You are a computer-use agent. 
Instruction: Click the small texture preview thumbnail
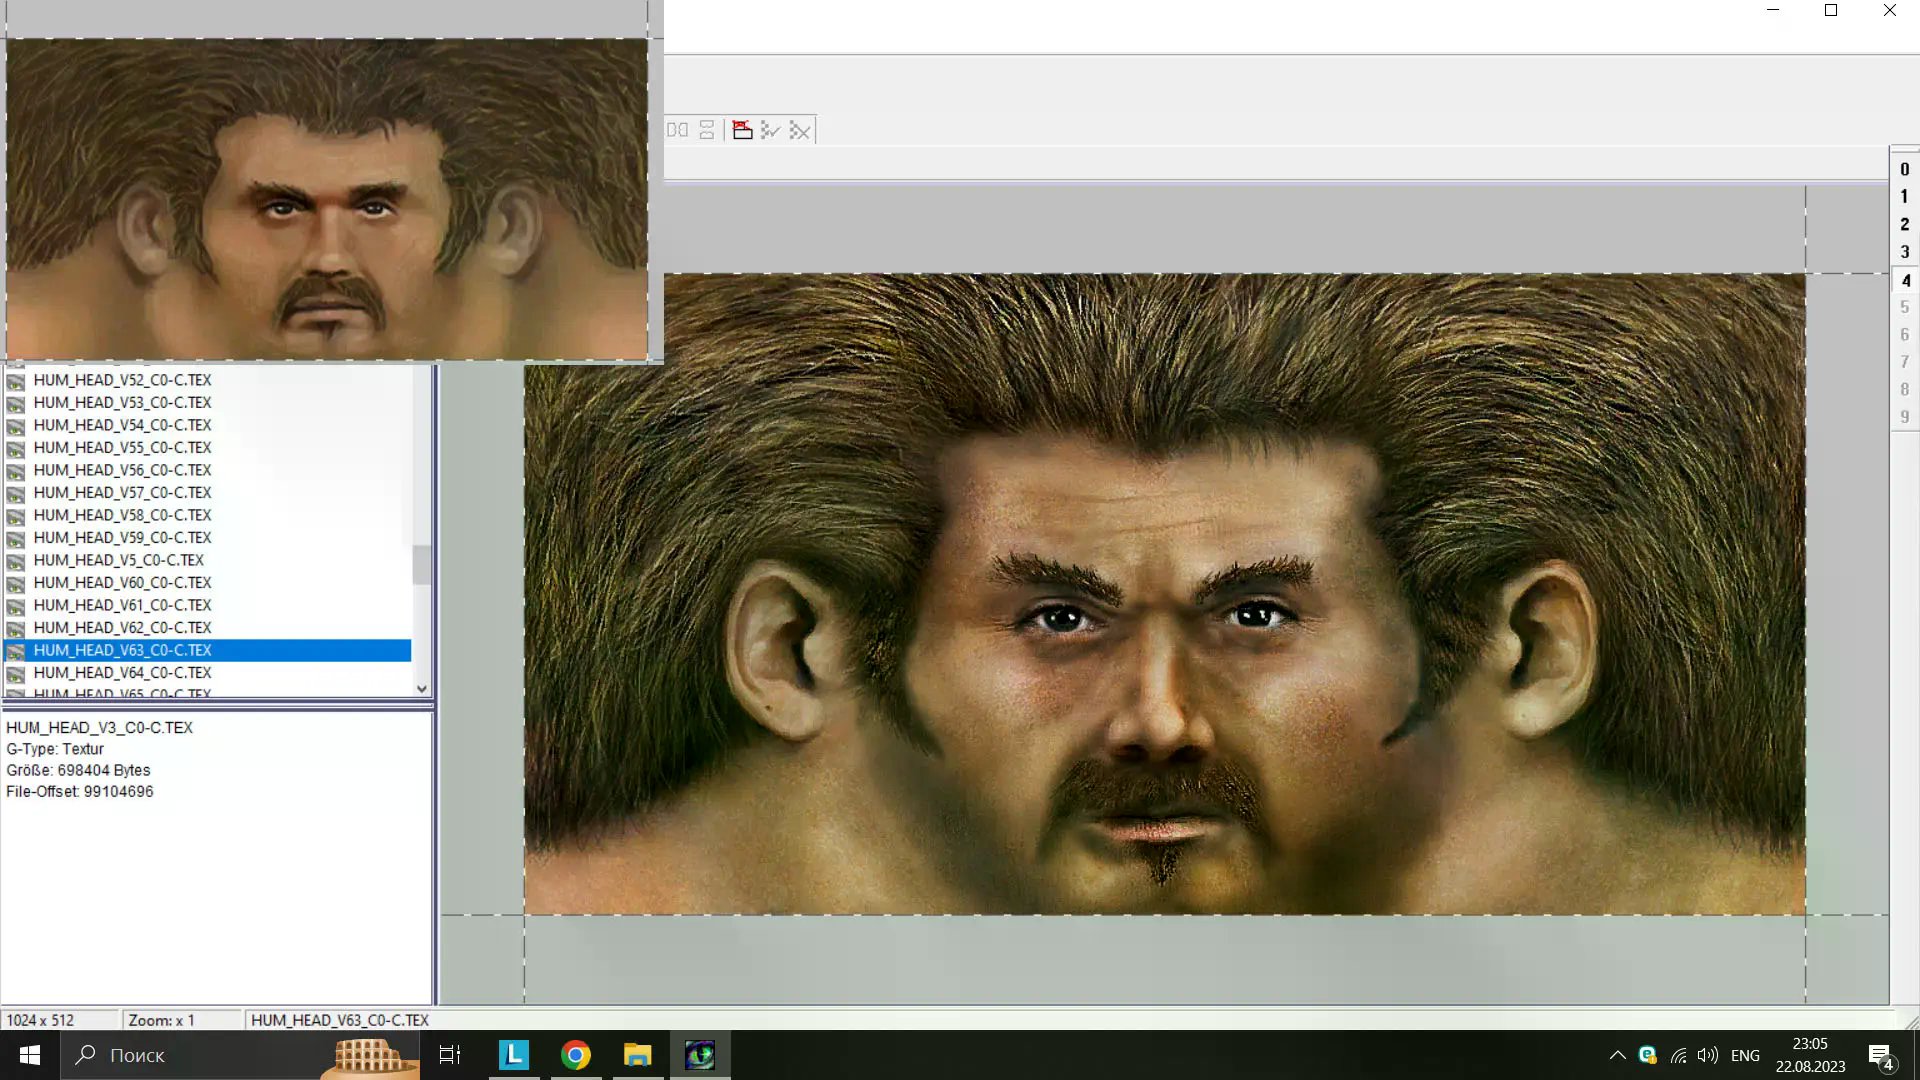point(327,199)
